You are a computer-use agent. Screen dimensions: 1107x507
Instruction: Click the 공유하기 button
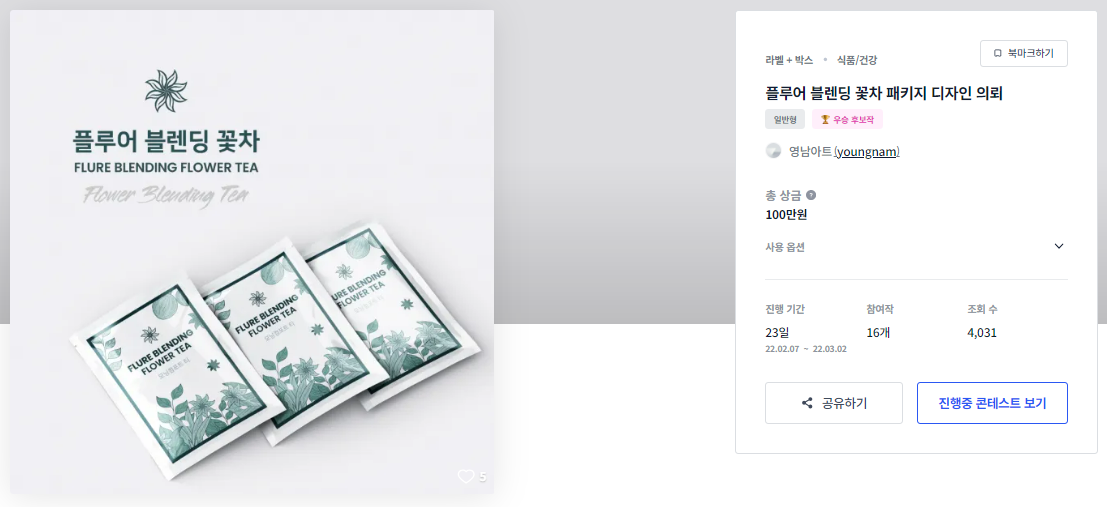coord(834,403)
